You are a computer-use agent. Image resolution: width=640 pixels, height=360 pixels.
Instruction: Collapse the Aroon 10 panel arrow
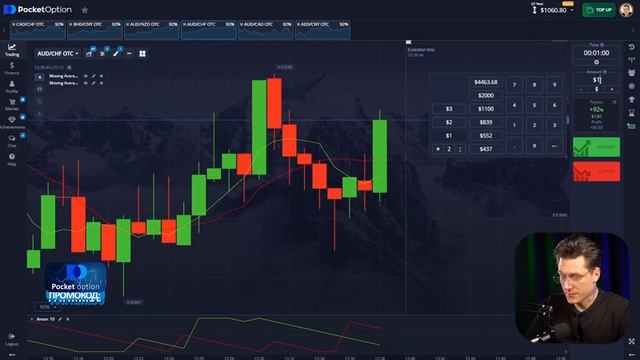tap(31, 319)
